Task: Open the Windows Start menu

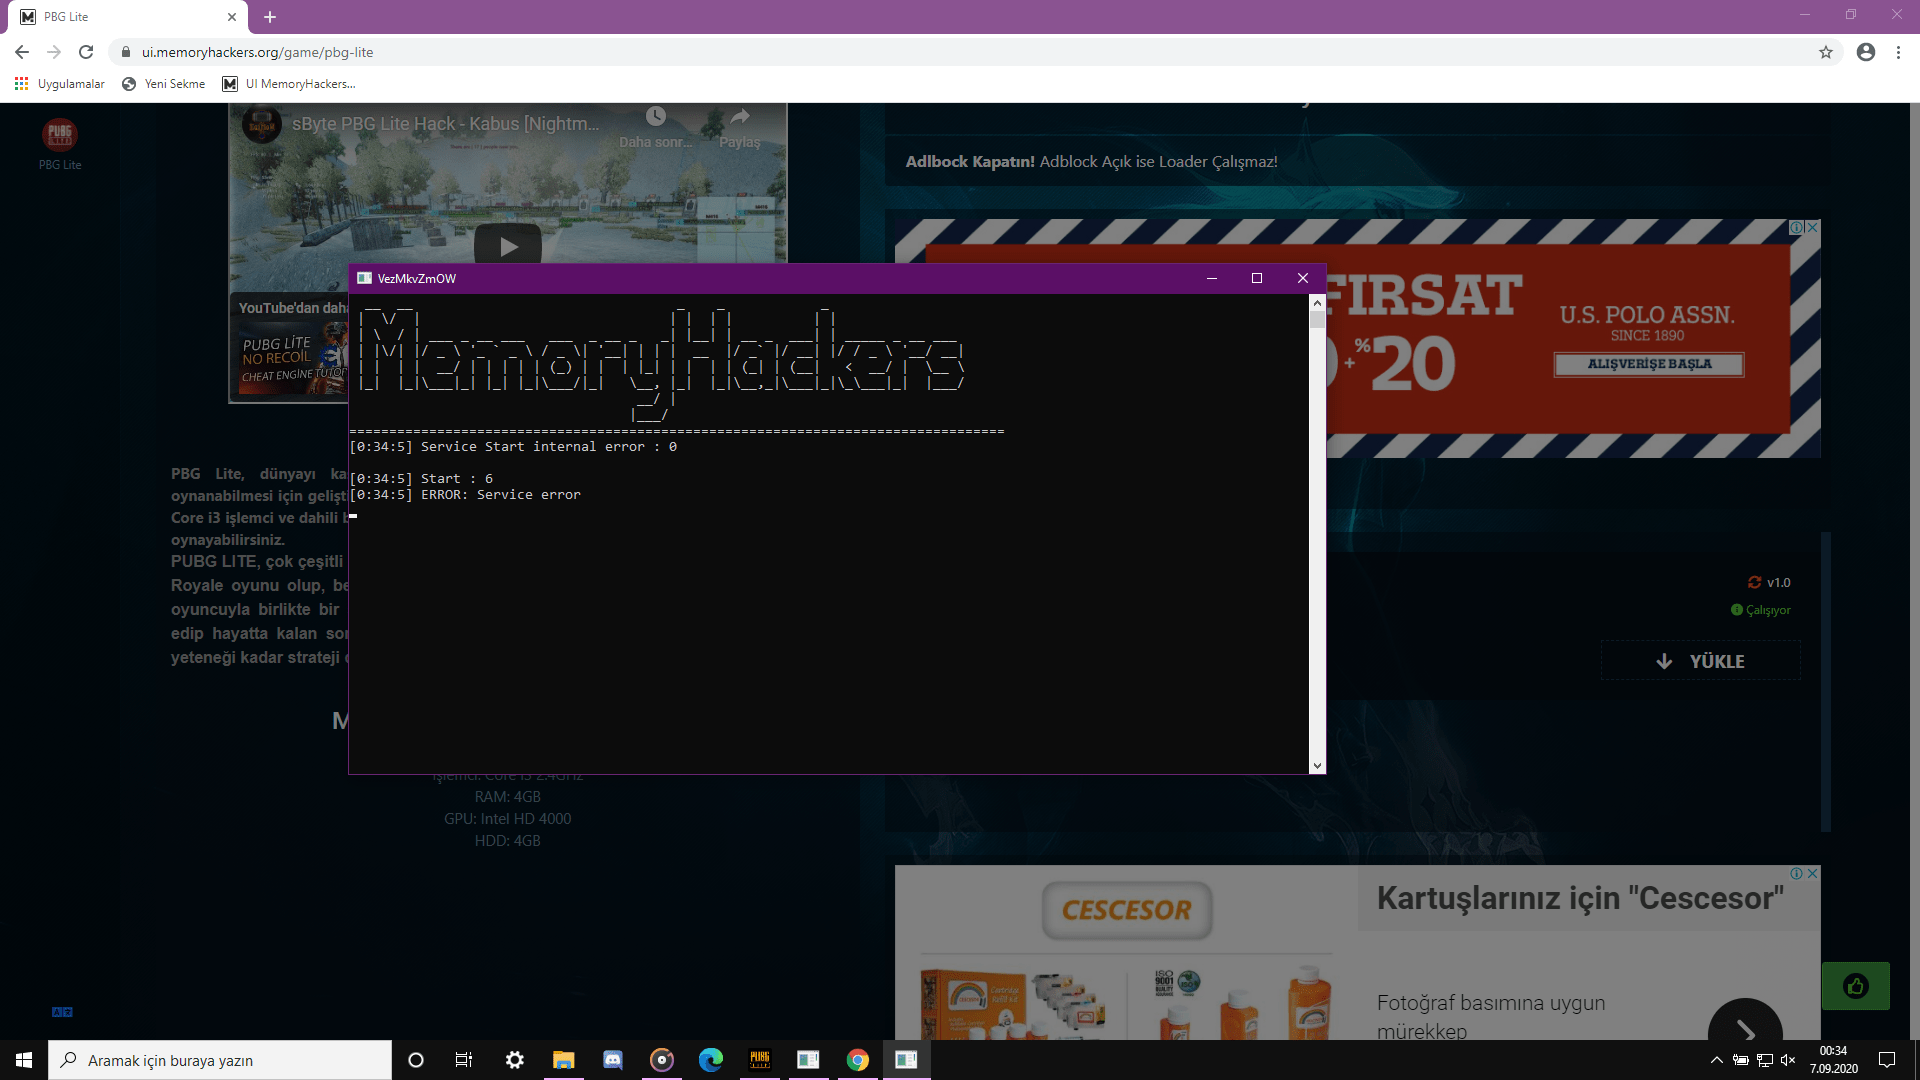Action: point(24,1060)
